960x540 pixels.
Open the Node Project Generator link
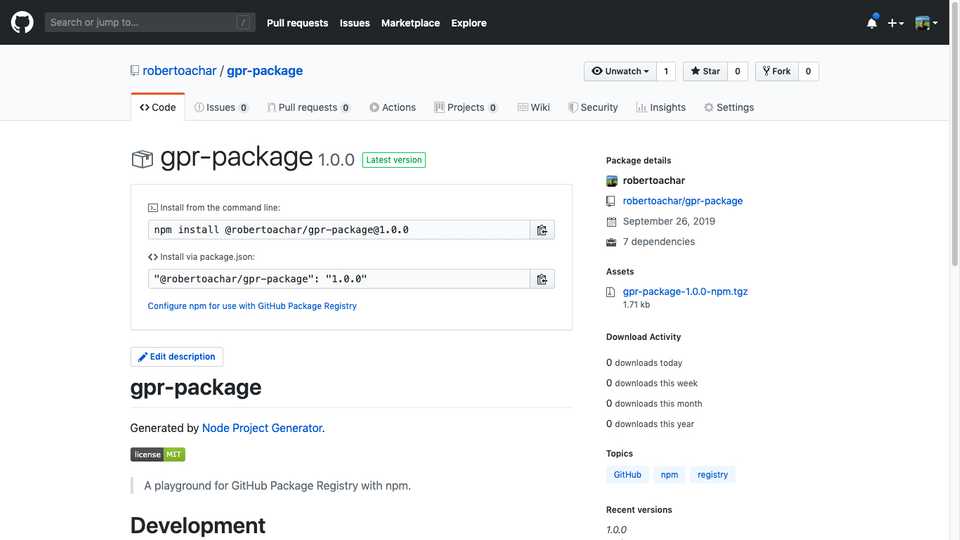coord(262,428)
